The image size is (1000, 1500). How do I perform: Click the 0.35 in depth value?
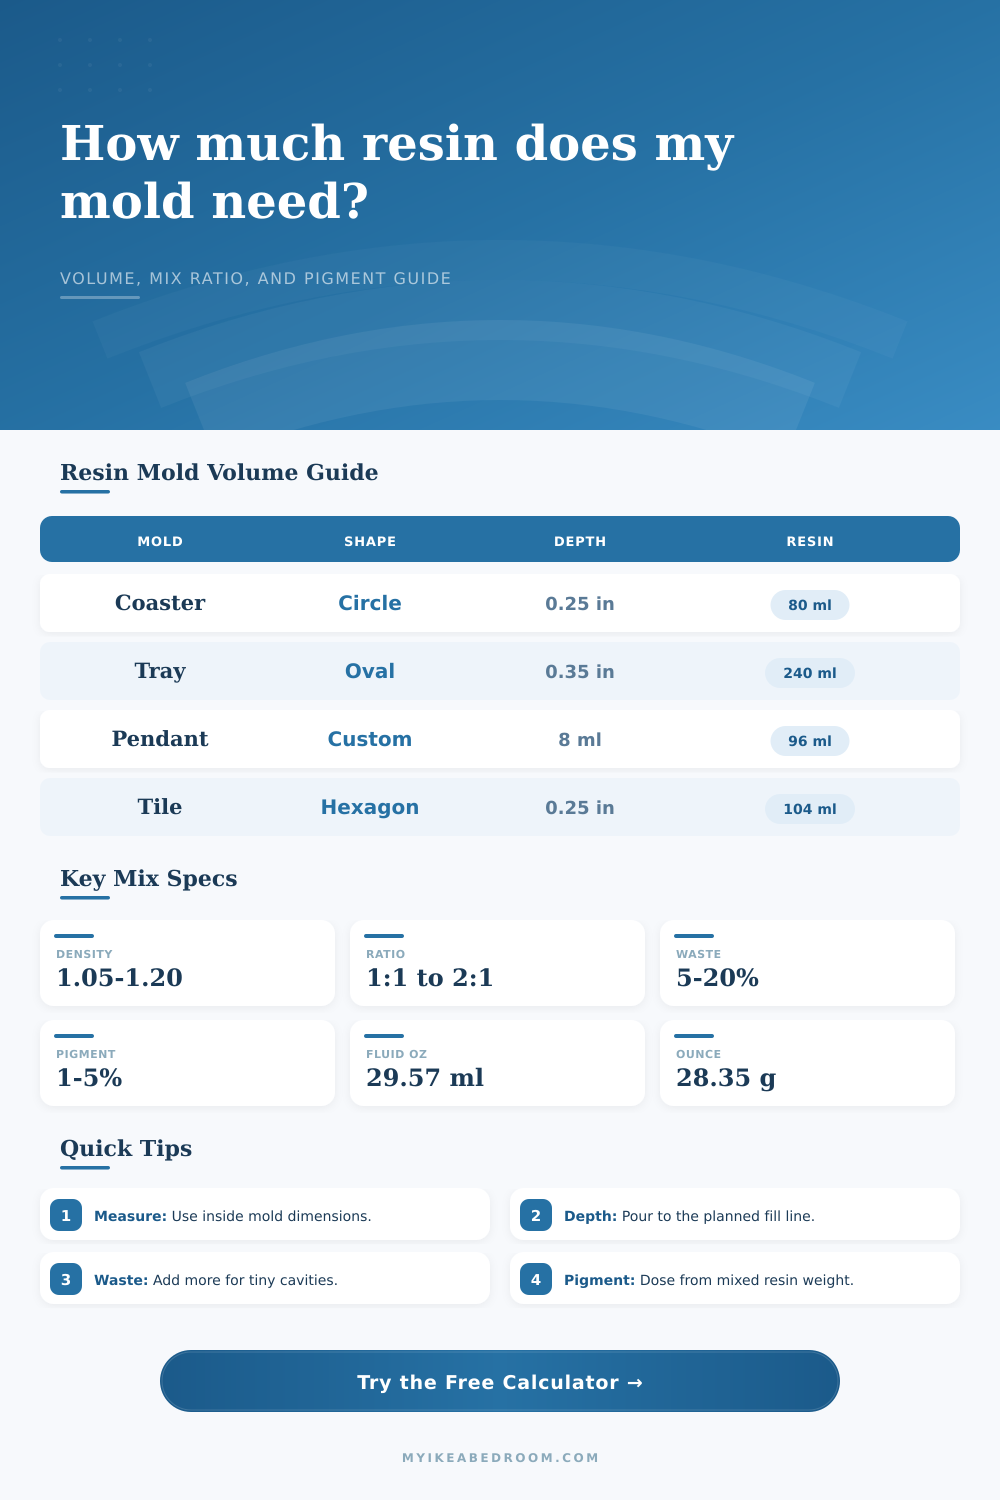[580, 672]
